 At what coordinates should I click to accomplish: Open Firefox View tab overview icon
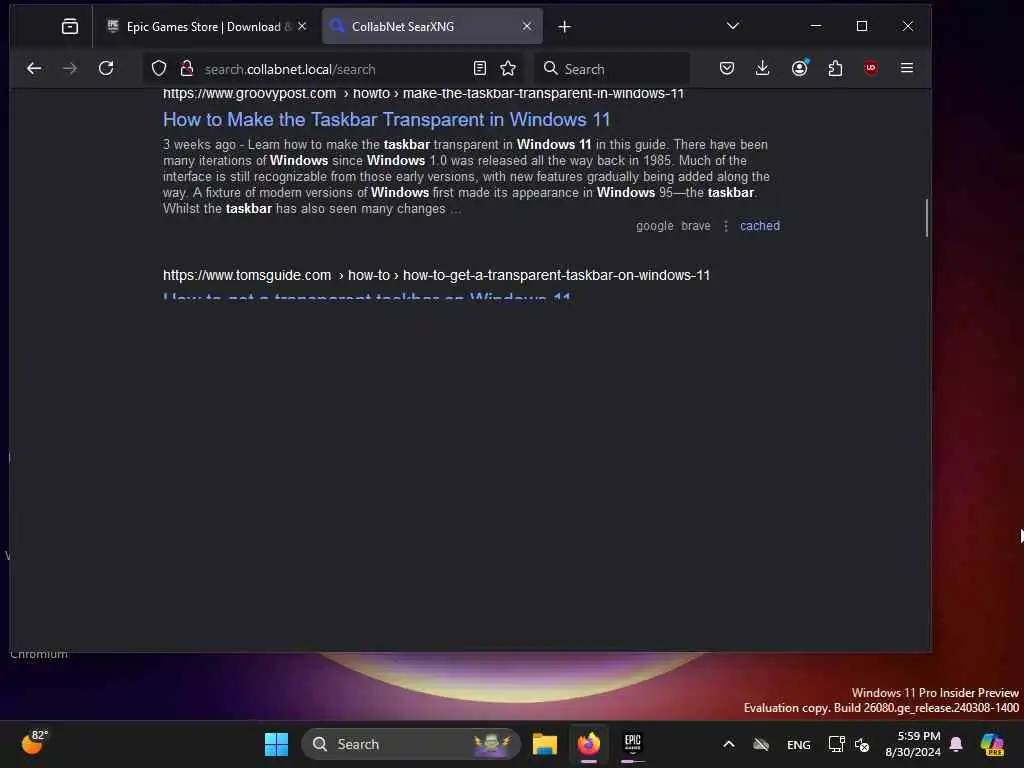pyautogui.click(x=70, y=27)
